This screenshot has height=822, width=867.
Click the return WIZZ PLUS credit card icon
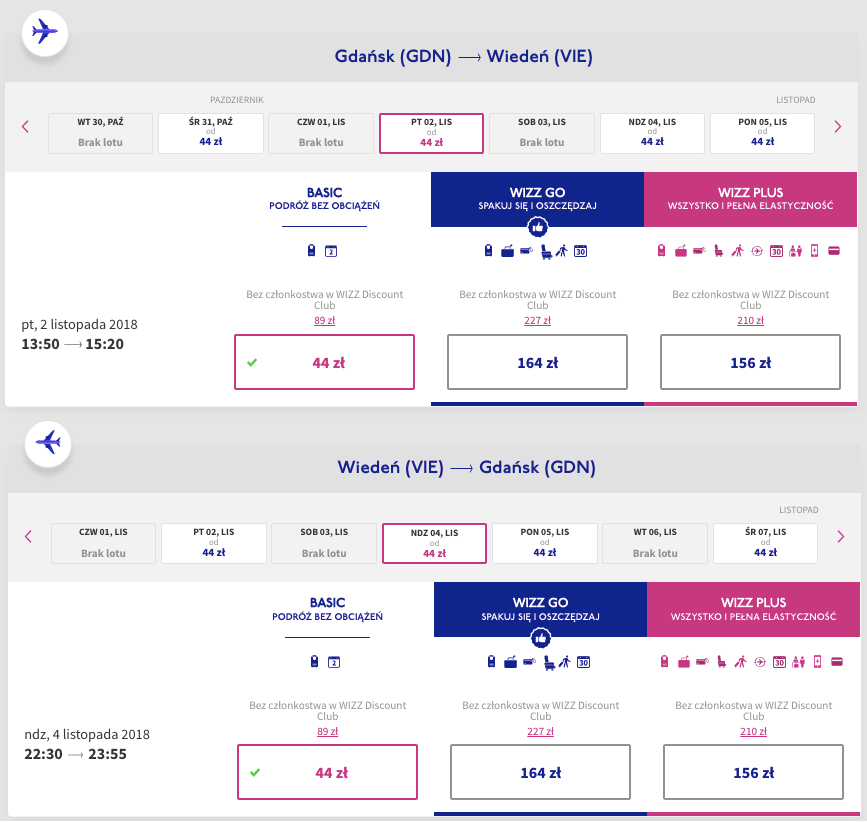click(x=837, y=662)
